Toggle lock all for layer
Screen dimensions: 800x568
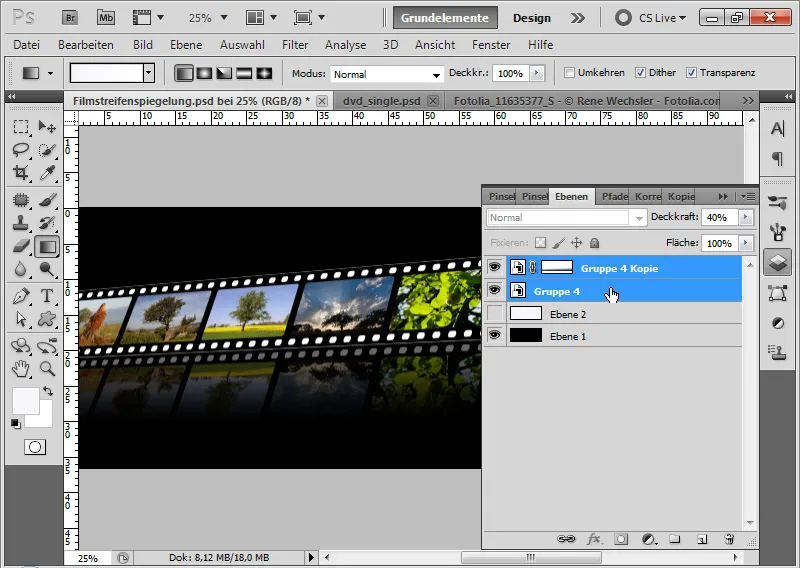click(x=594, y=243)
